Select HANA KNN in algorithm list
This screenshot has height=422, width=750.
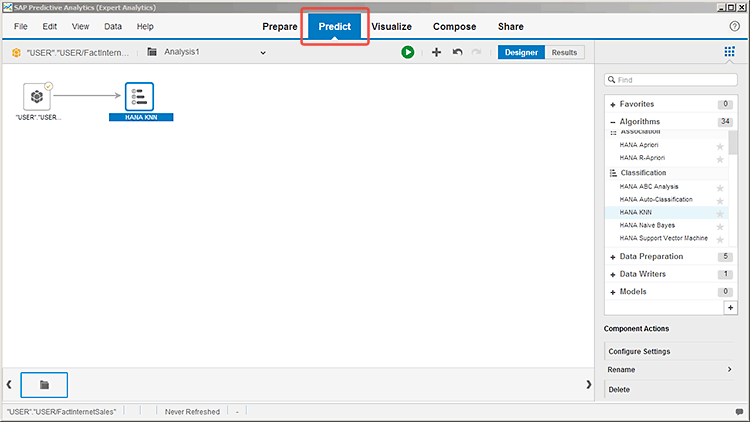(x=636, y=212)
